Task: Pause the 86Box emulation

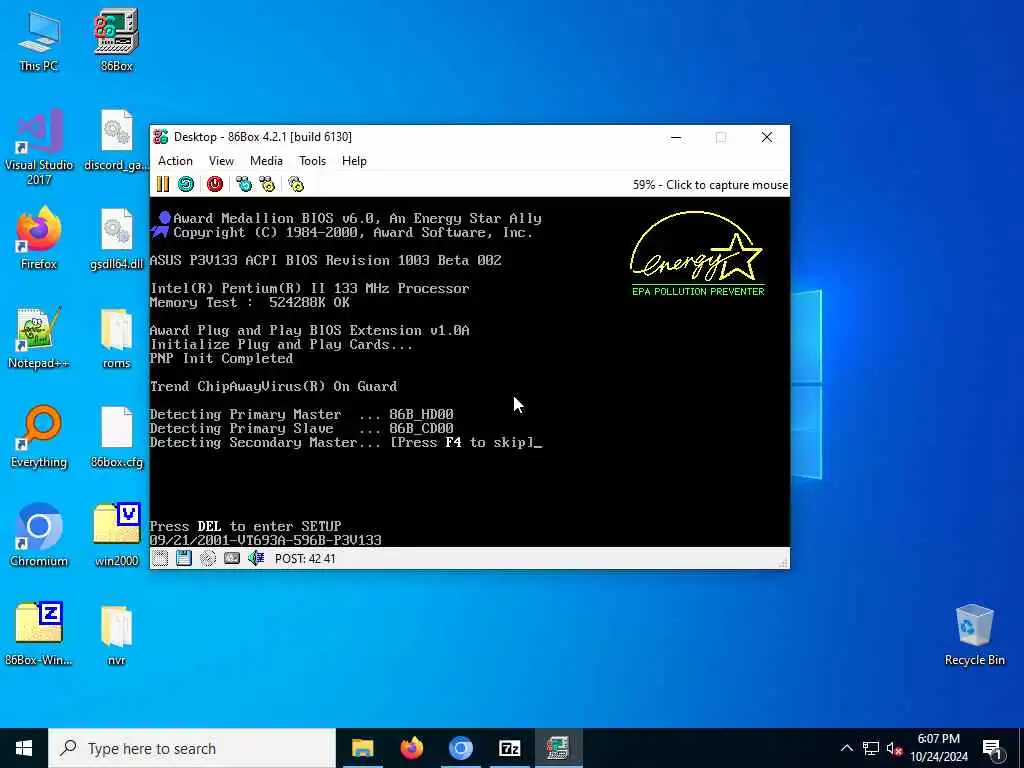Action: pos(163,184)
